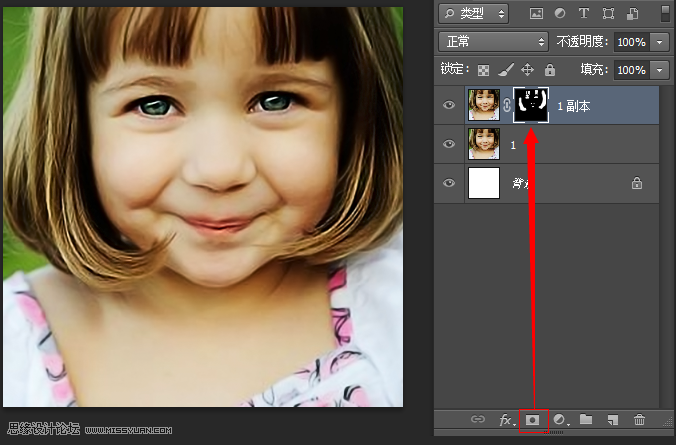676x445 pixels.
Task: Expand the fill slider arrow
Action: coord(659,70)
